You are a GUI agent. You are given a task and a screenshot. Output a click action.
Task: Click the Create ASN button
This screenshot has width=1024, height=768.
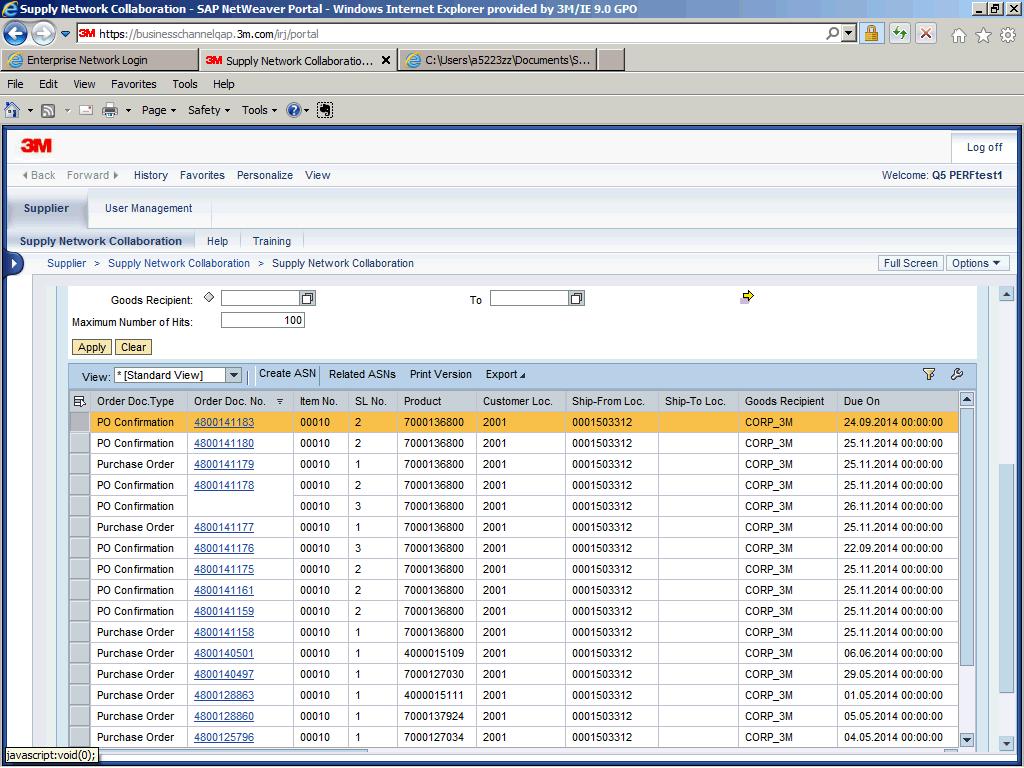pos(287,374)
